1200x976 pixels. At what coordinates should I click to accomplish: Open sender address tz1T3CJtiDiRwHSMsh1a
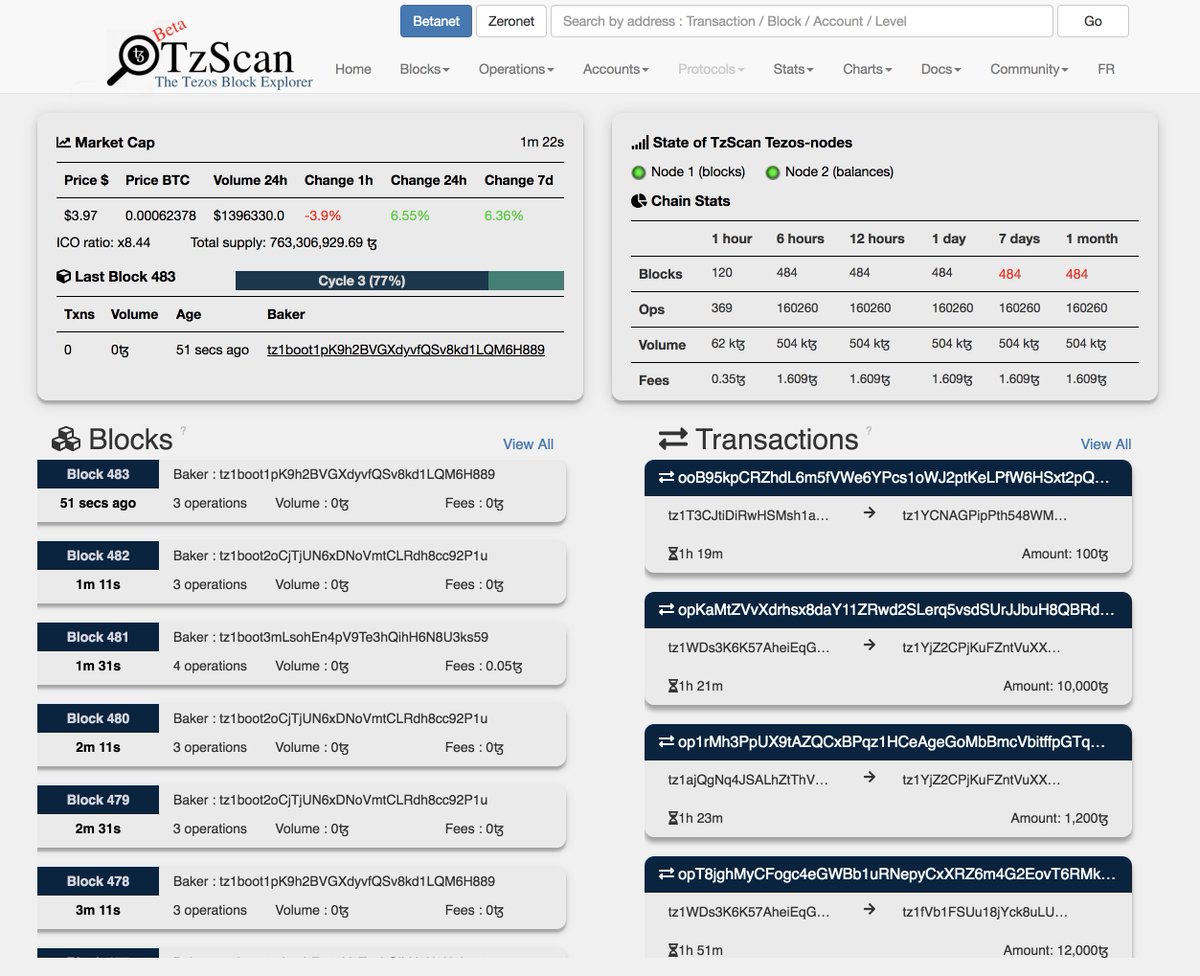(749, 515)
